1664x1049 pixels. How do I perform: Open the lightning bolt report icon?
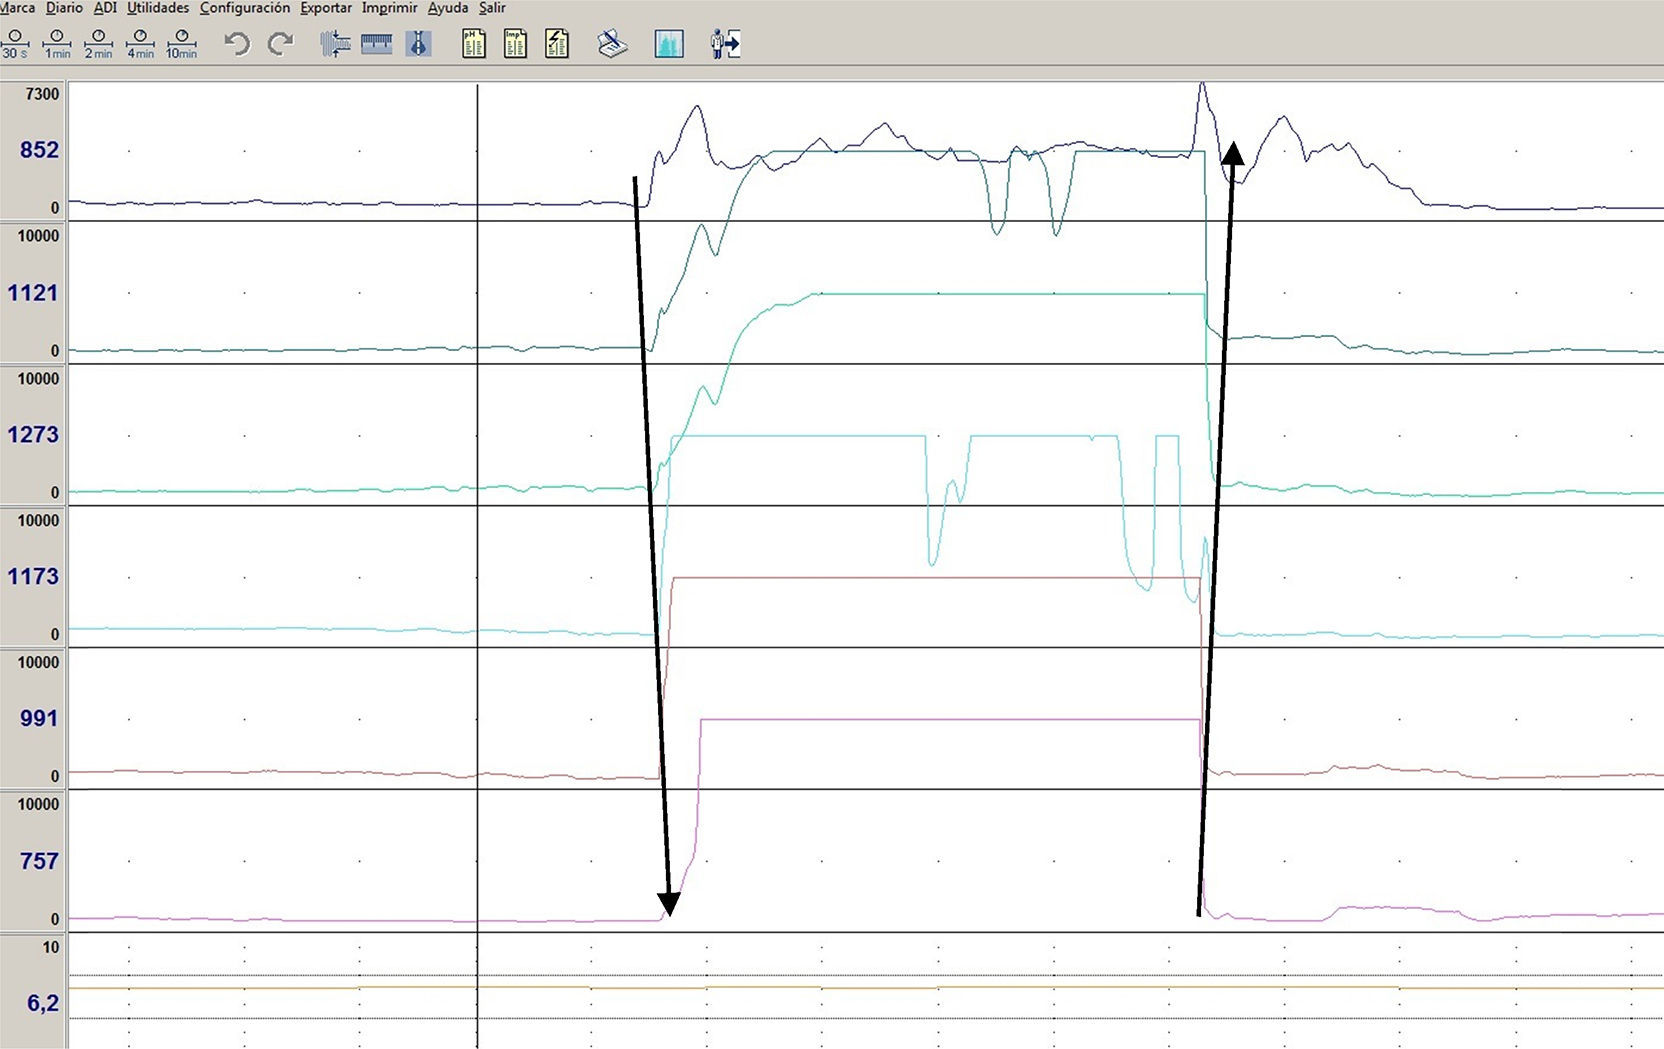[x=557, y=44]
